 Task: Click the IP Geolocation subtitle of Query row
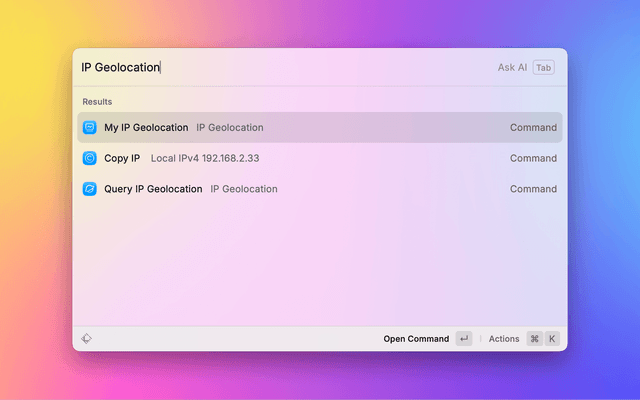[244, 189]
